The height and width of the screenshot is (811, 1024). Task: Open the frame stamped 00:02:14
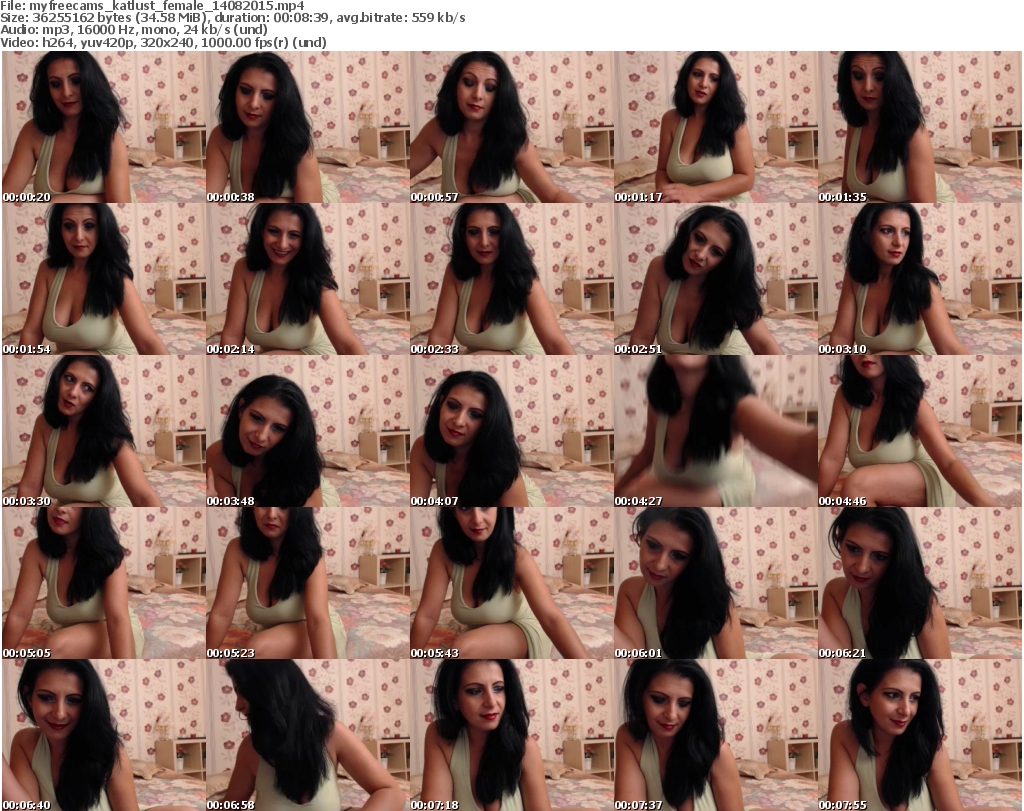pos(308,279)
